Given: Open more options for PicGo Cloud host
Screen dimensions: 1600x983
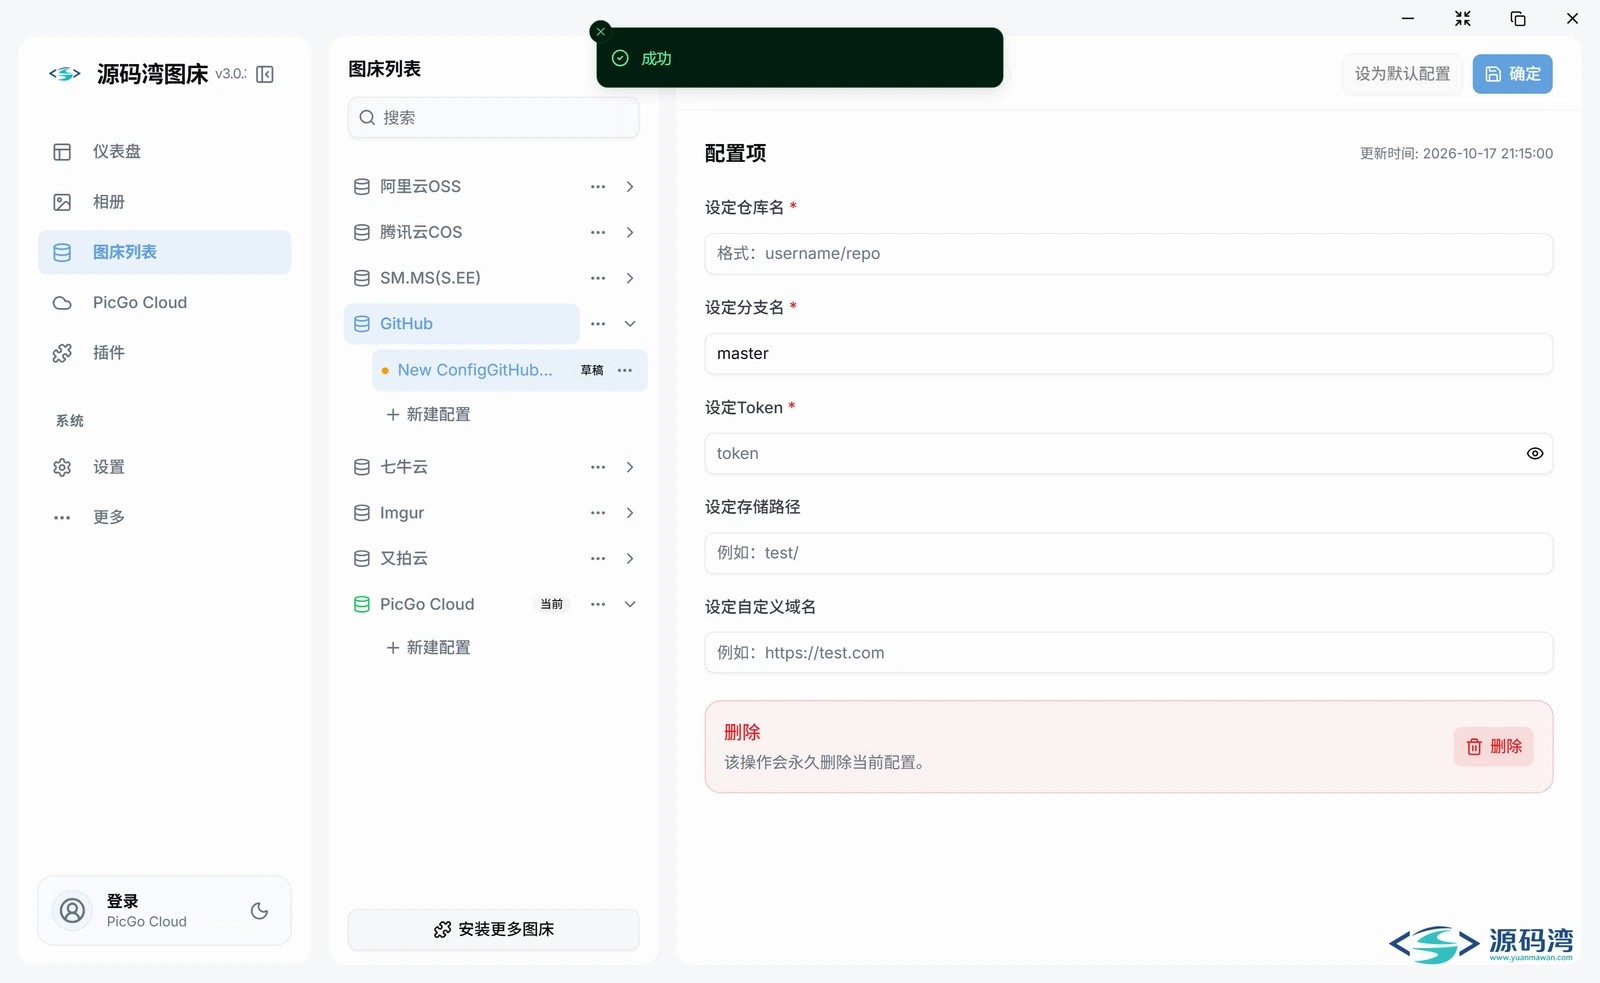Looking at the screenshot, I should pos(598,604).
